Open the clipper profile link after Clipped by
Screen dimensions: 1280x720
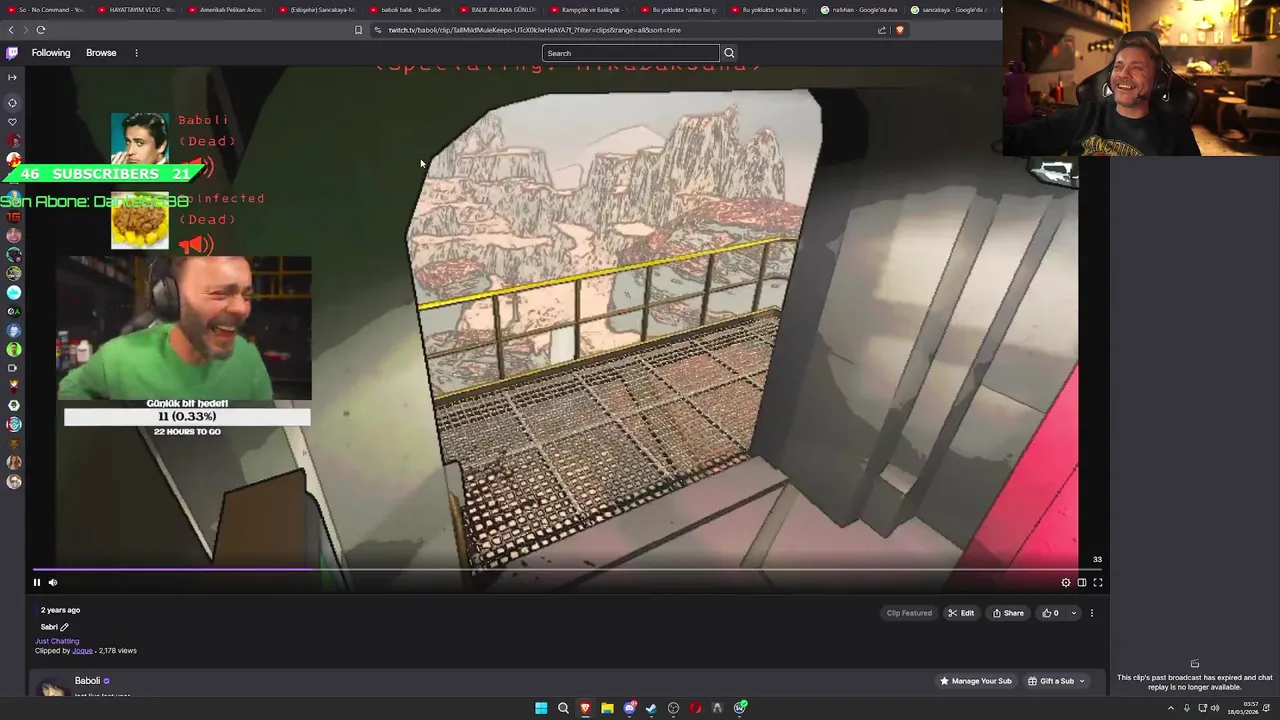[82, 651]
